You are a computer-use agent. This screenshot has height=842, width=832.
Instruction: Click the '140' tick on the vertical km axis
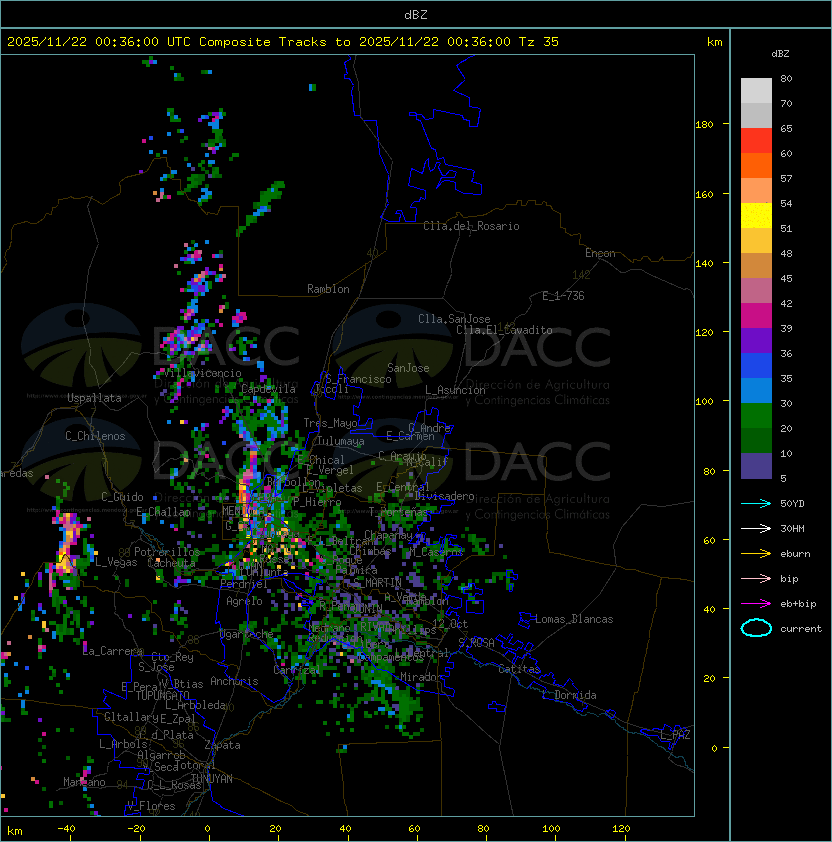pos(704,264)
